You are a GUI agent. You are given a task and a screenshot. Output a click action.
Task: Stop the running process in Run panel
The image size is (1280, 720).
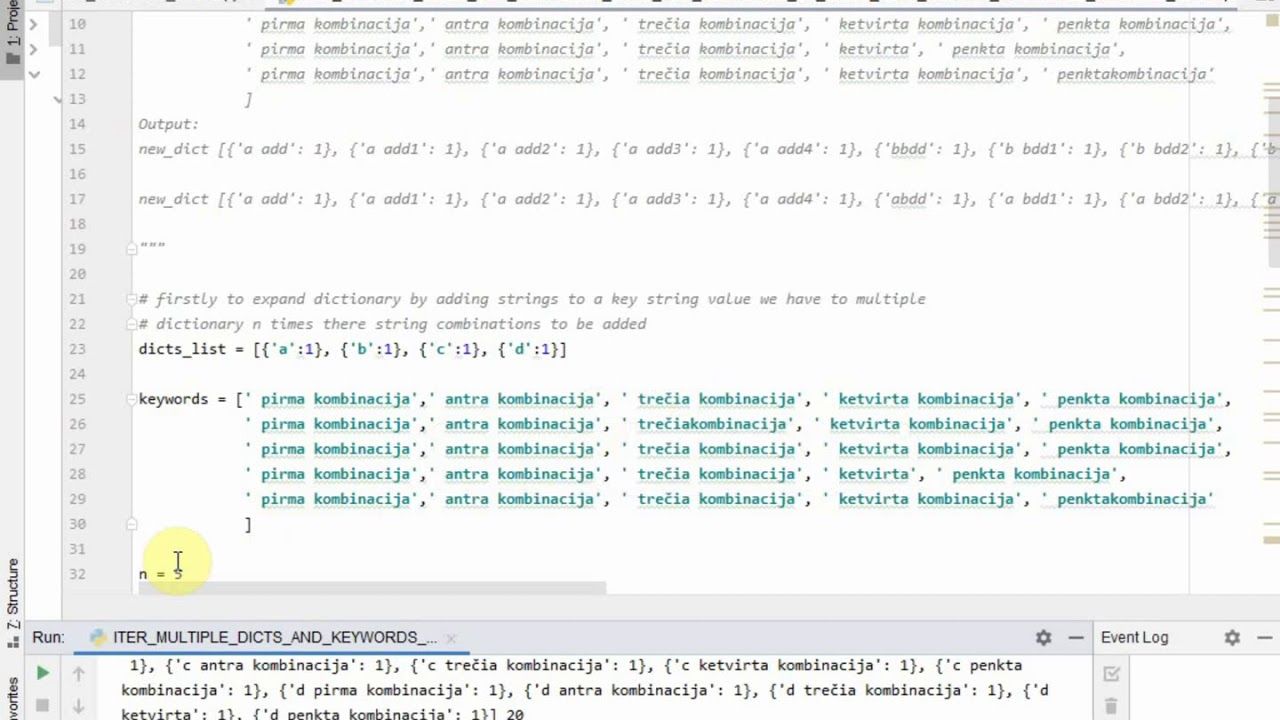tap(42, 706)
